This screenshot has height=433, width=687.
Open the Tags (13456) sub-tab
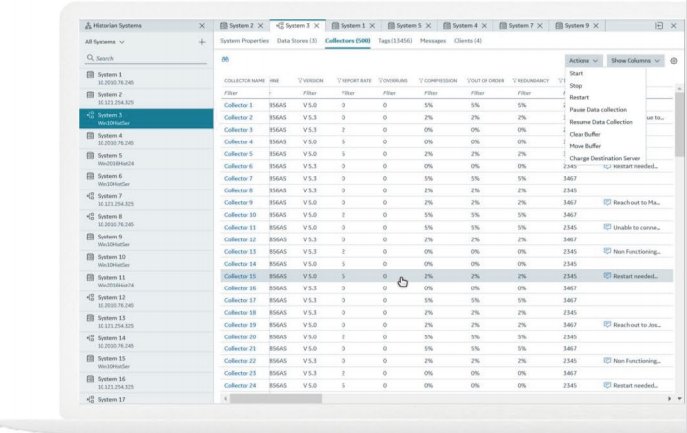click(x=395, y=41)
